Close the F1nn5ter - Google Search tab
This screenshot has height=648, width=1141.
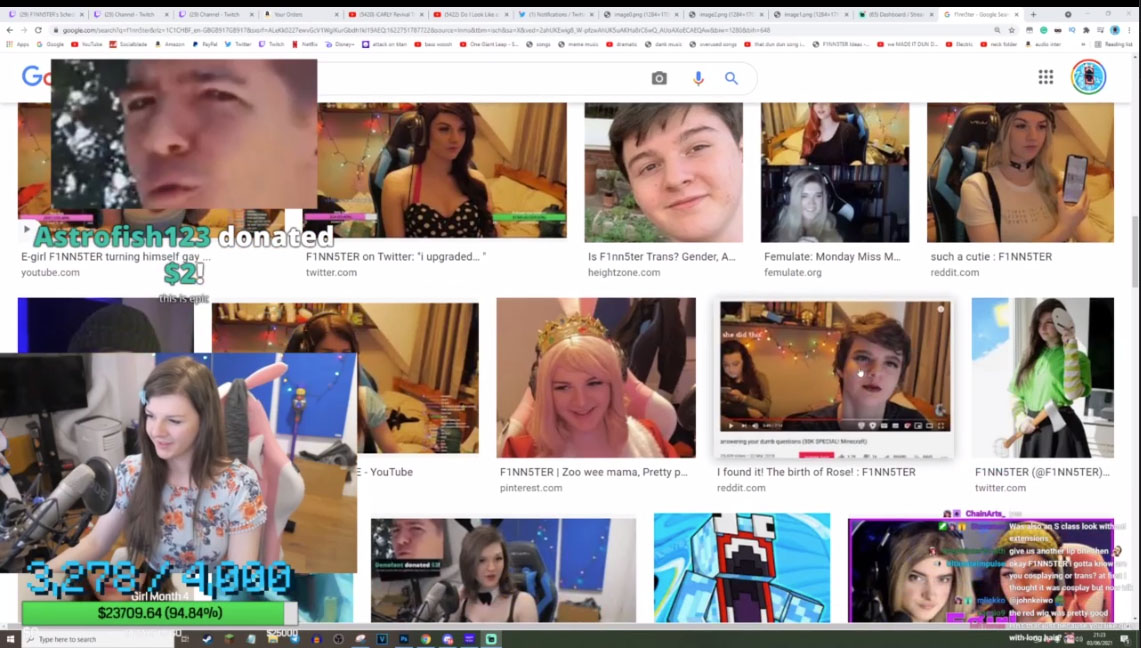[x=1017, y=15]
